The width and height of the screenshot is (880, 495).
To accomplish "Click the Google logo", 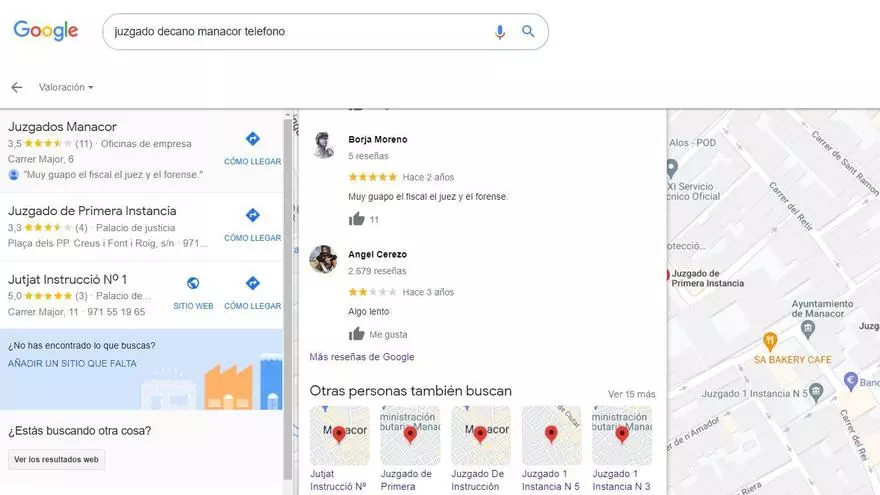I will [x=46, y=31].
